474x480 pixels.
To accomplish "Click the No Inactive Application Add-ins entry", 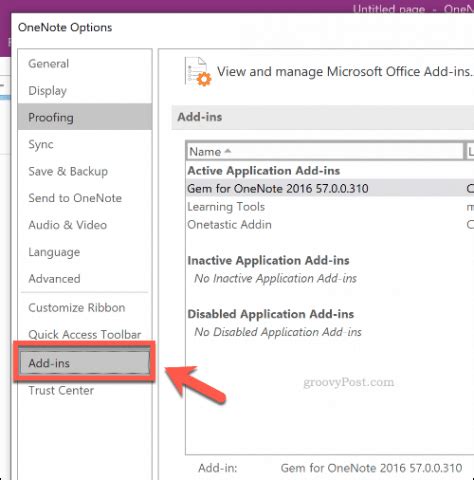I will click(x=275, y=278).
